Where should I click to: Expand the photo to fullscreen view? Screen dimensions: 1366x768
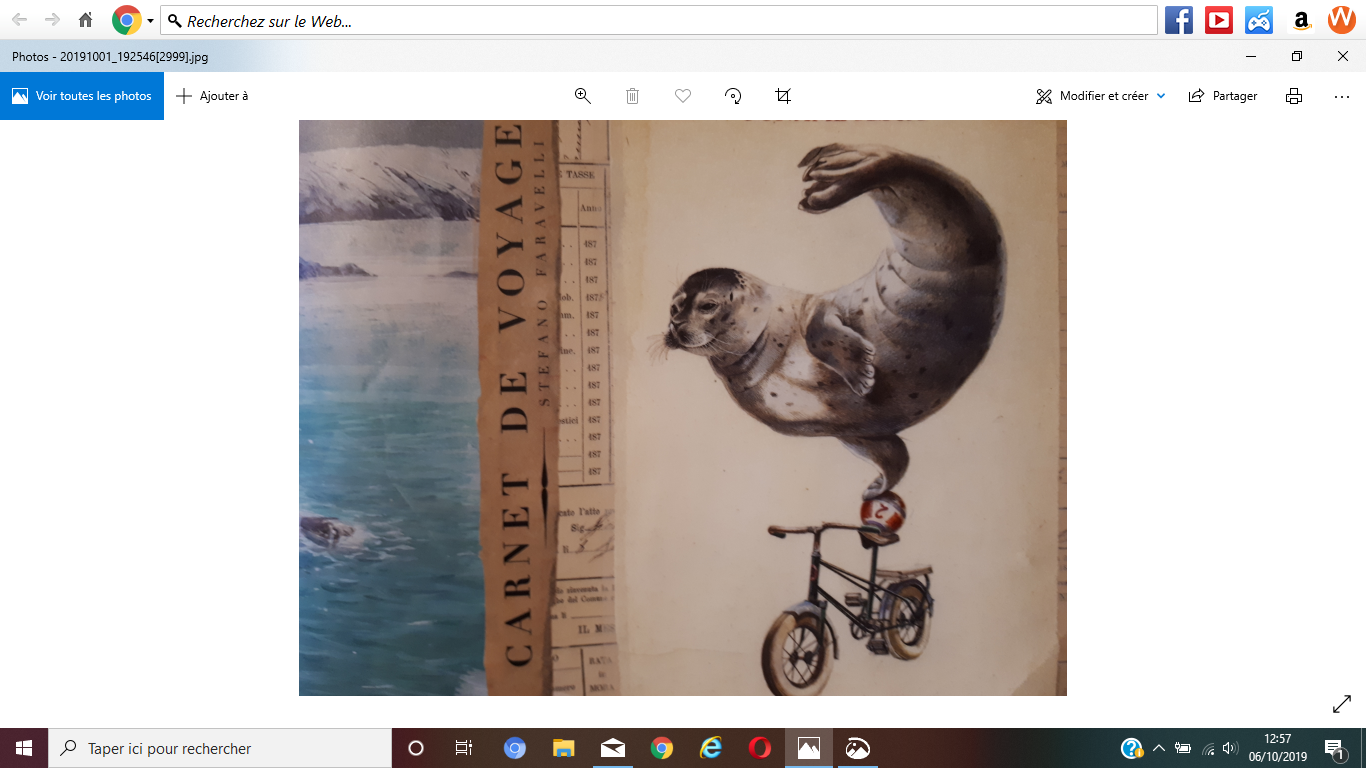click(x=1342, y=704)
